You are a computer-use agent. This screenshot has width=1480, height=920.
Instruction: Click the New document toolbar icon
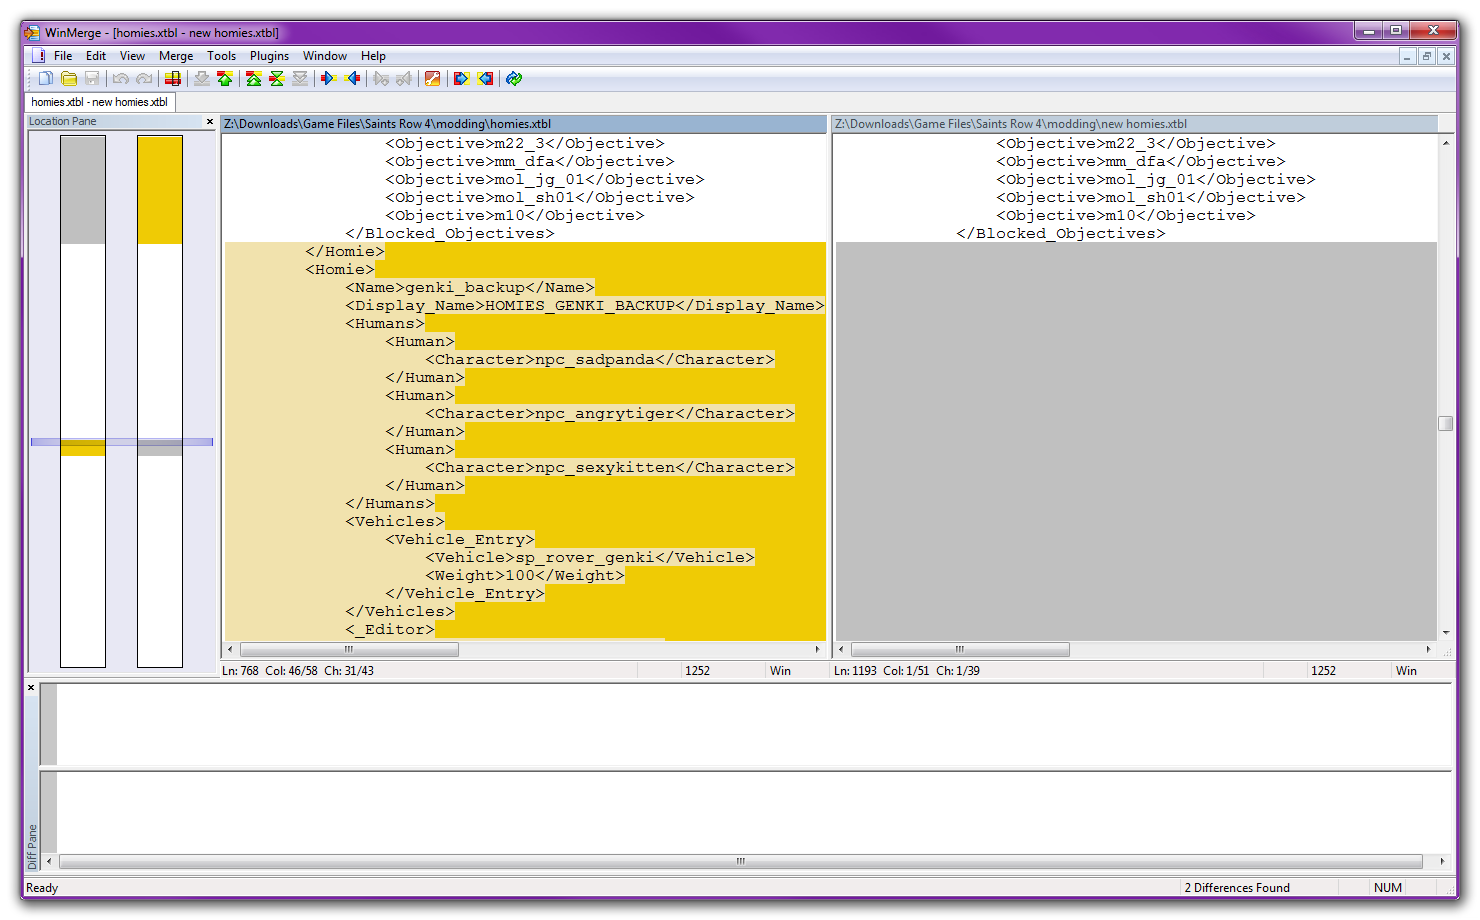46,78
